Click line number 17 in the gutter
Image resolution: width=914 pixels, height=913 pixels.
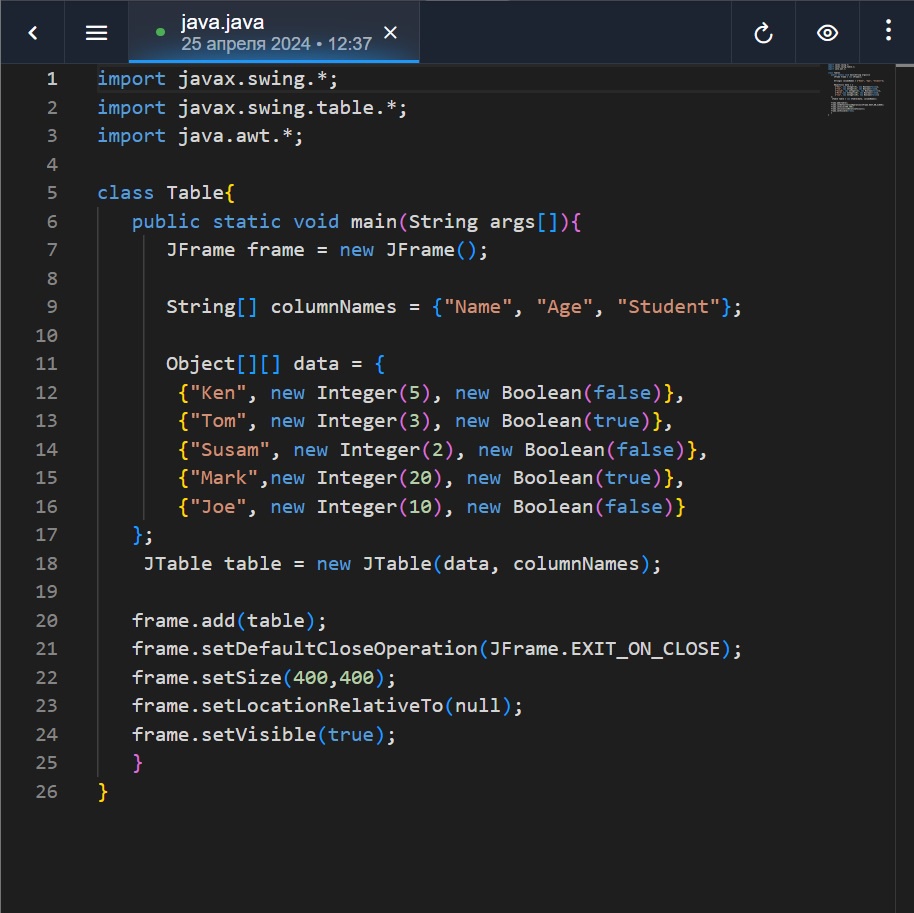tap(47, 535)
